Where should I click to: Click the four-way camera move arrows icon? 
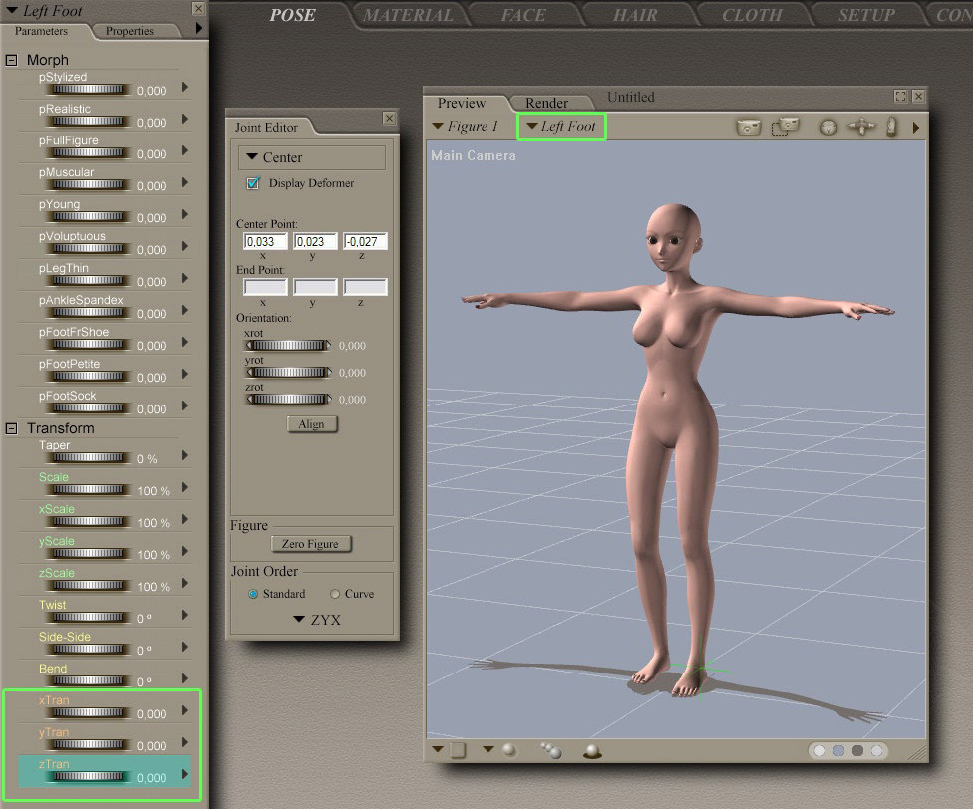861,127
